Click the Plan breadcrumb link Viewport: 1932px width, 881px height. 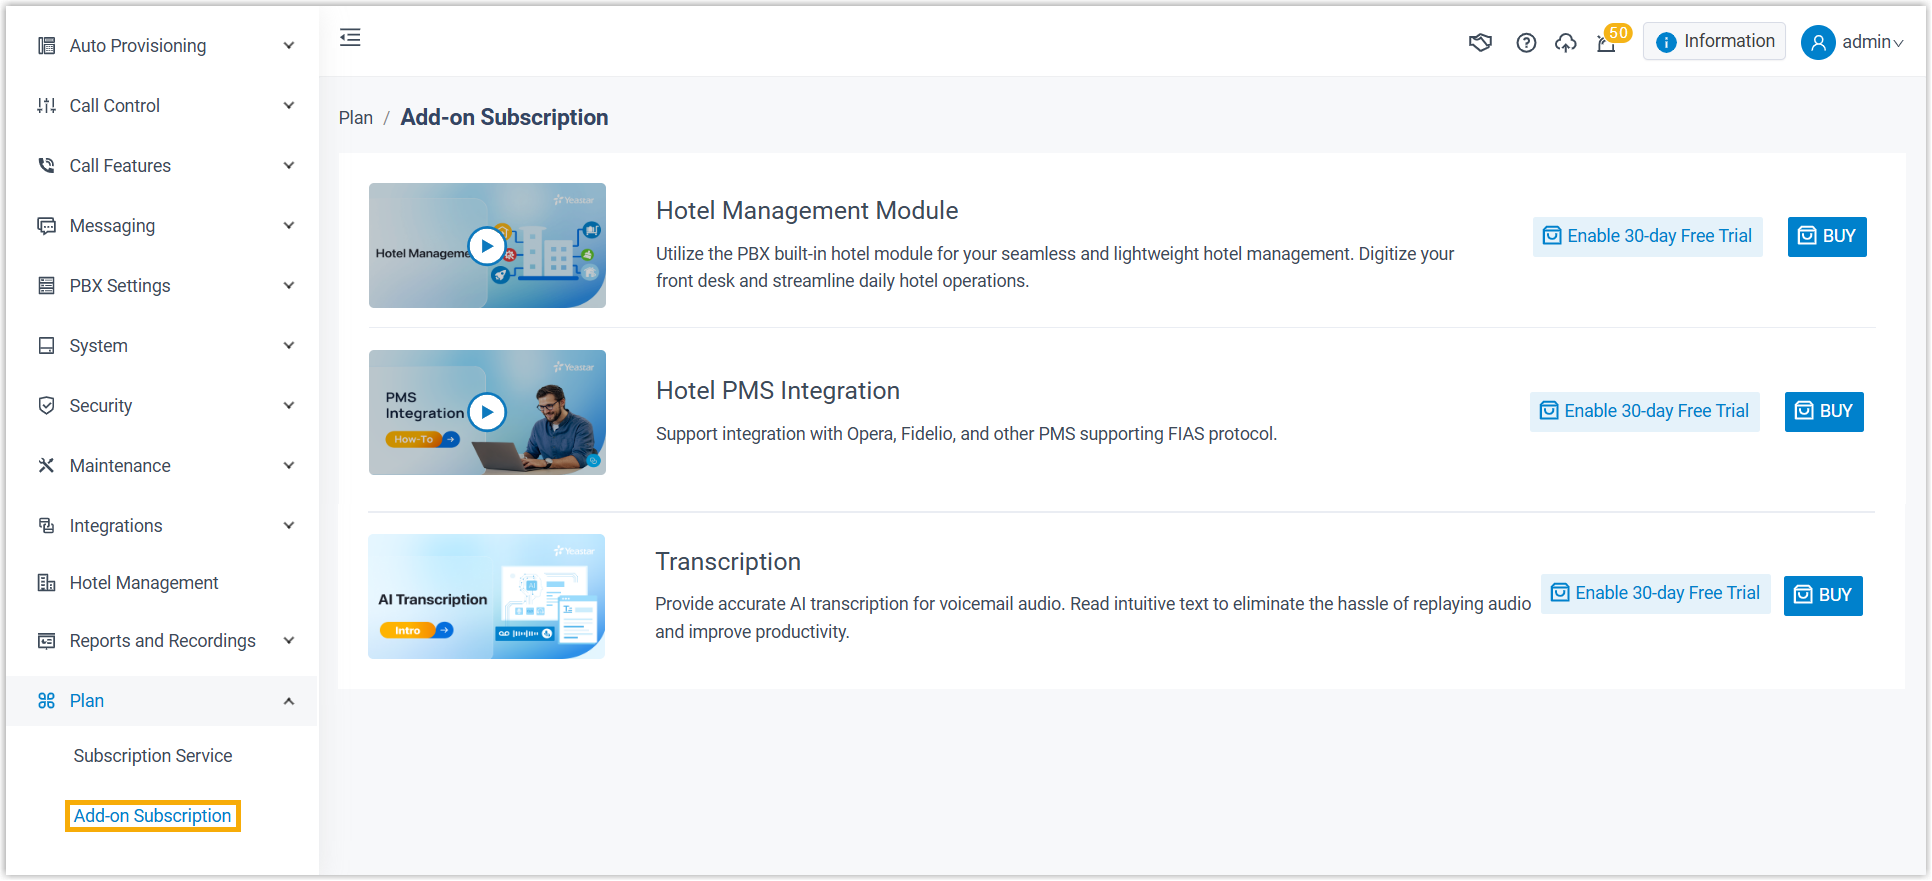click(x=355, y=118)
